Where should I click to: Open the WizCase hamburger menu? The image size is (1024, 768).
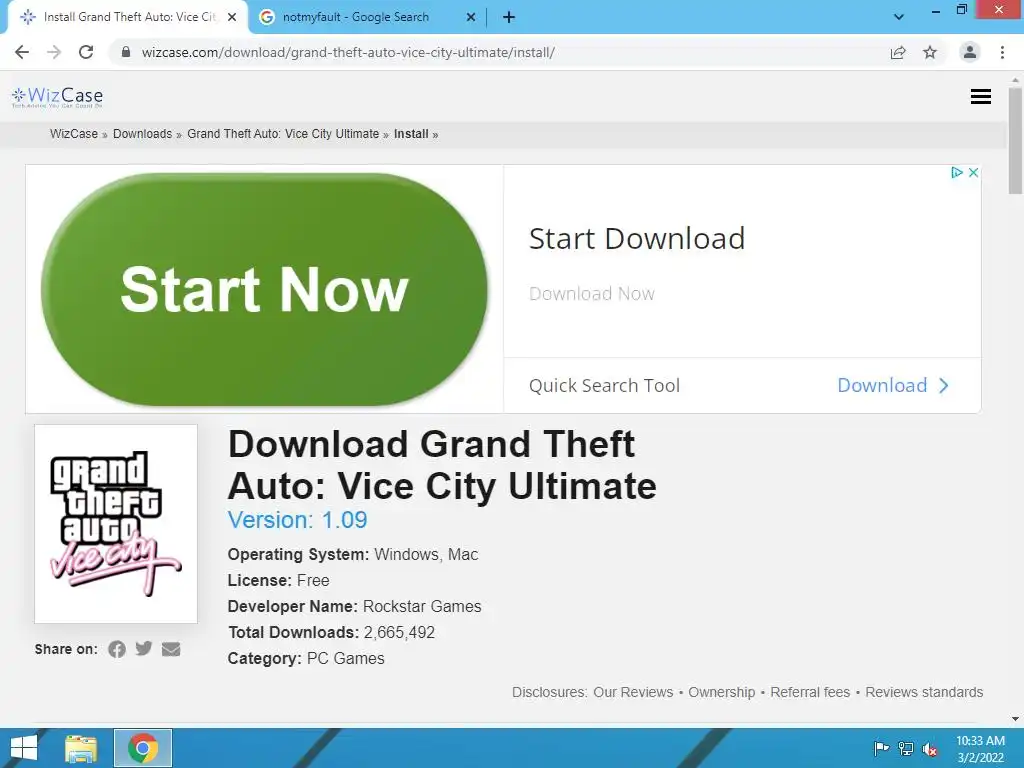pyautogui.click(x=981, y=97)
